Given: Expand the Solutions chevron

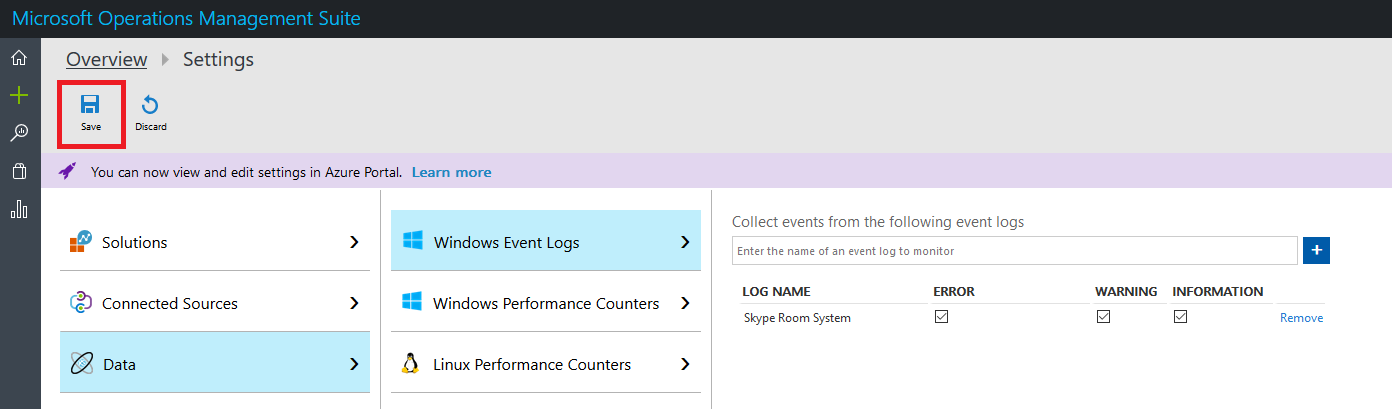Looking at the screenshot, I should click(x=354, y=242).
